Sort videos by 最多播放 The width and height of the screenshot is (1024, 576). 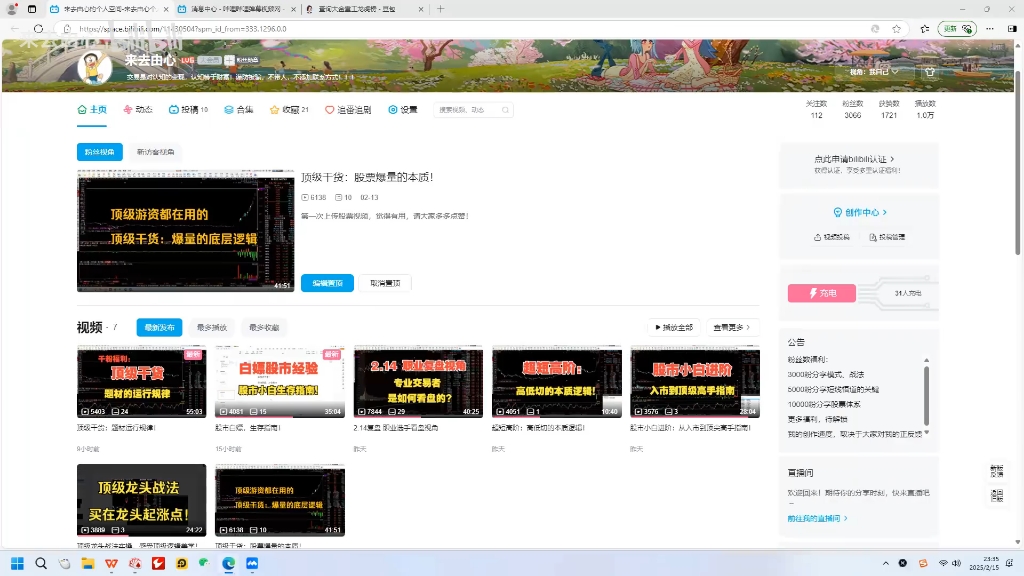tap(212, 327)
